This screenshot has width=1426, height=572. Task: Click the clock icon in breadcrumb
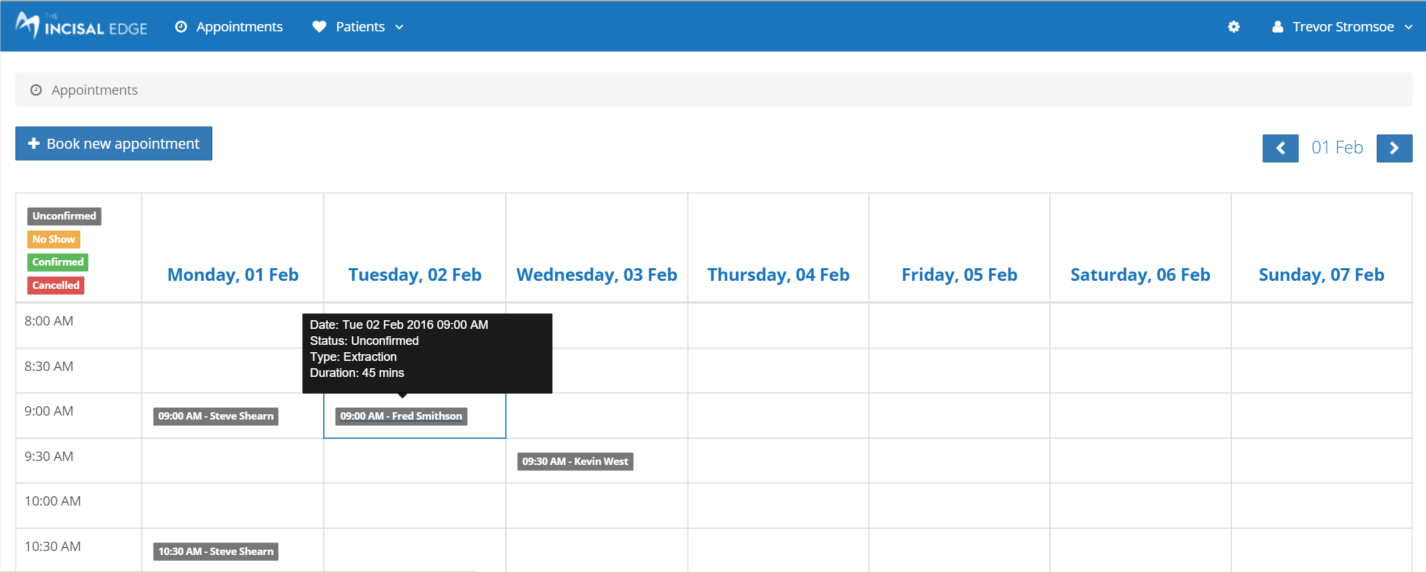(36, 90)
